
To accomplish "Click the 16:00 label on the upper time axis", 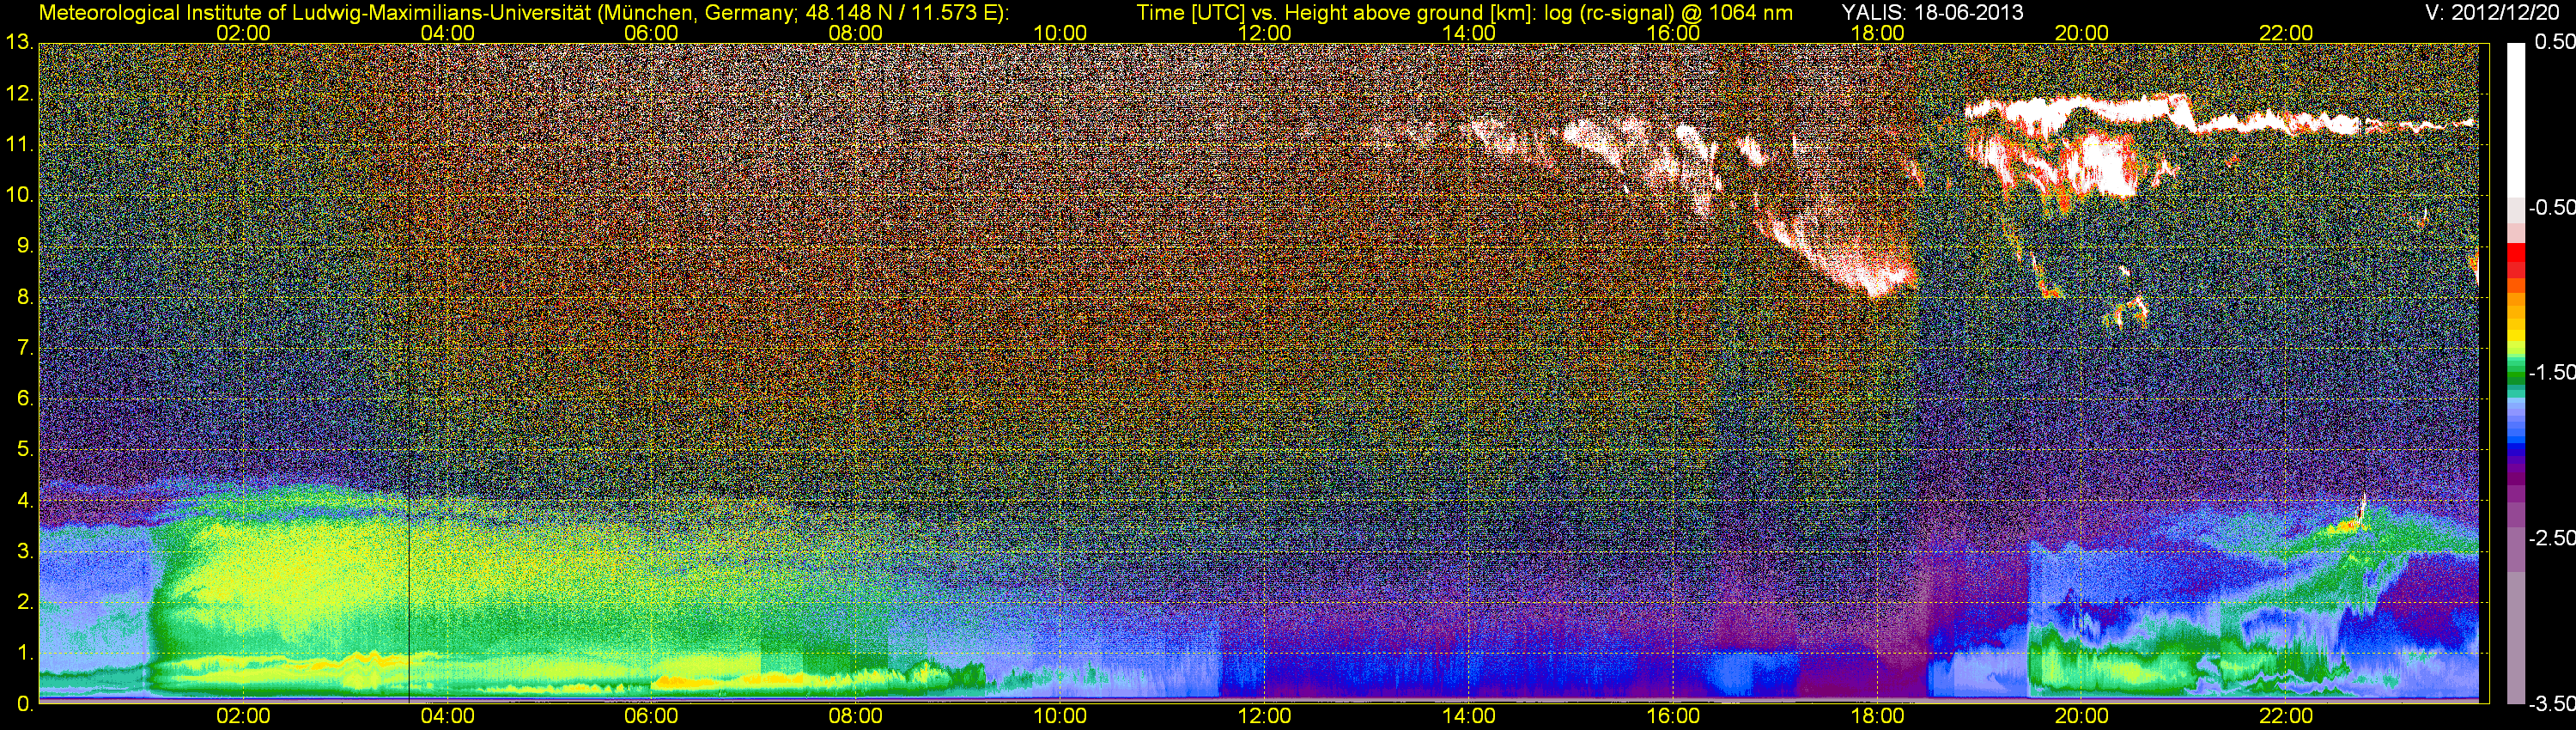I will point(1673,33).
